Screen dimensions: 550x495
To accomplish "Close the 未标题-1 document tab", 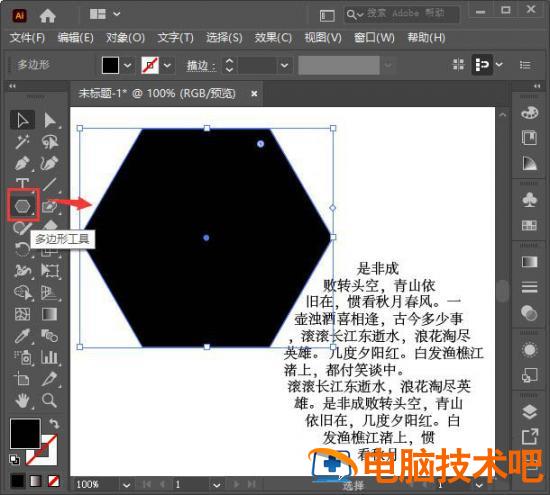I will pyautogui.click(x=254, y=94).
